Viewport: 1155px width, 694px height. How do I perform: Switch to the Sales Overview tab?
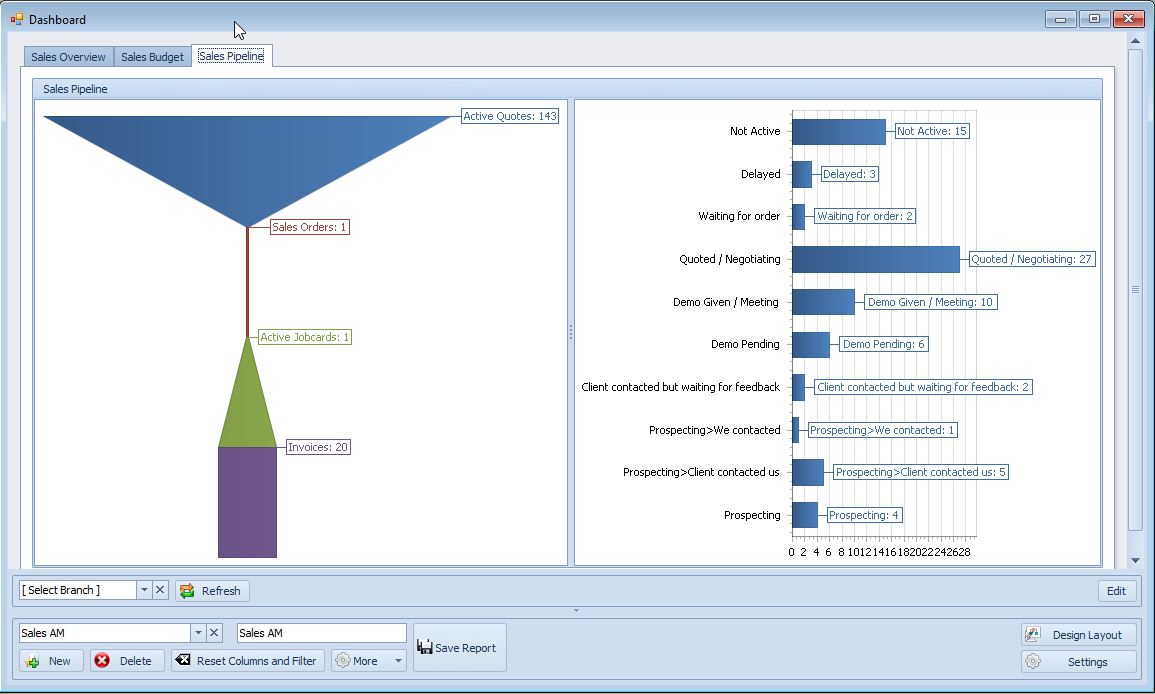click(68, 56)
